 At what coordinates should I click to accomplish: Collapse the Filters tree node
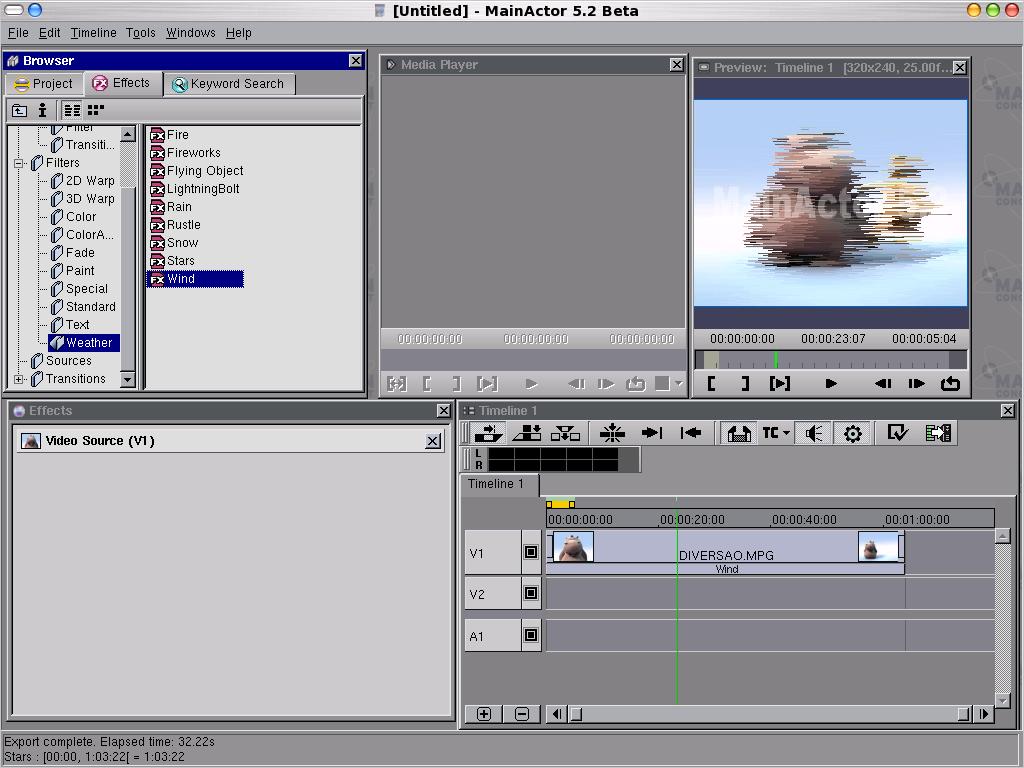(x=19, y=163)
